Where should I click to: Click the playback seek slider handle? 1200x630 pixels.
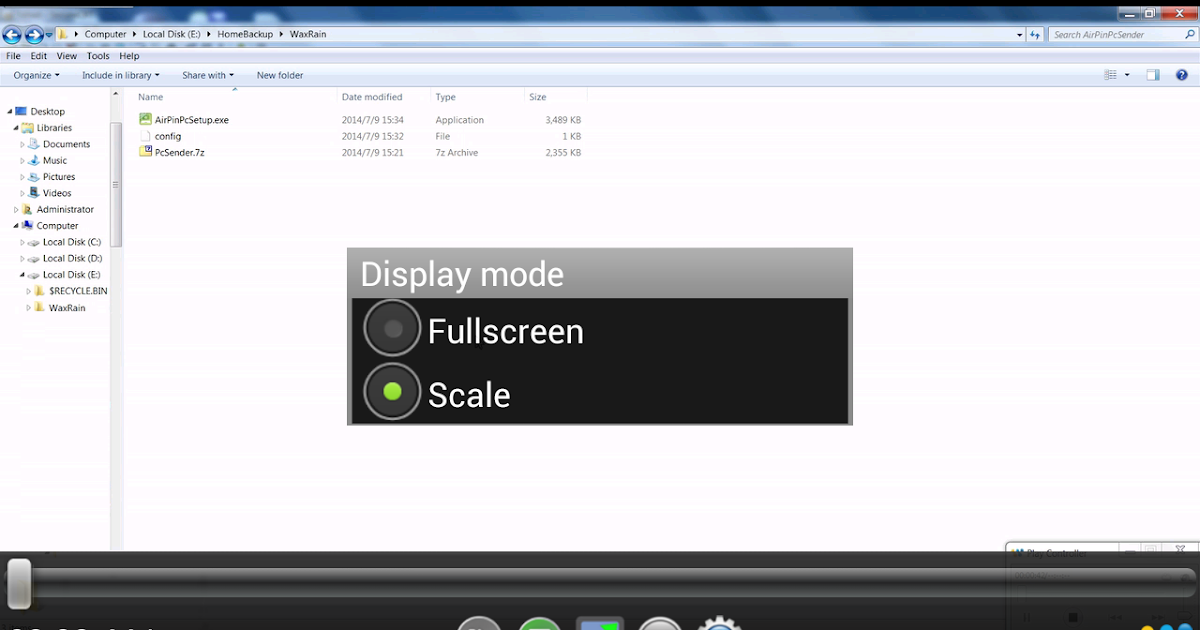pyautogui.click(x=19, y=583)
